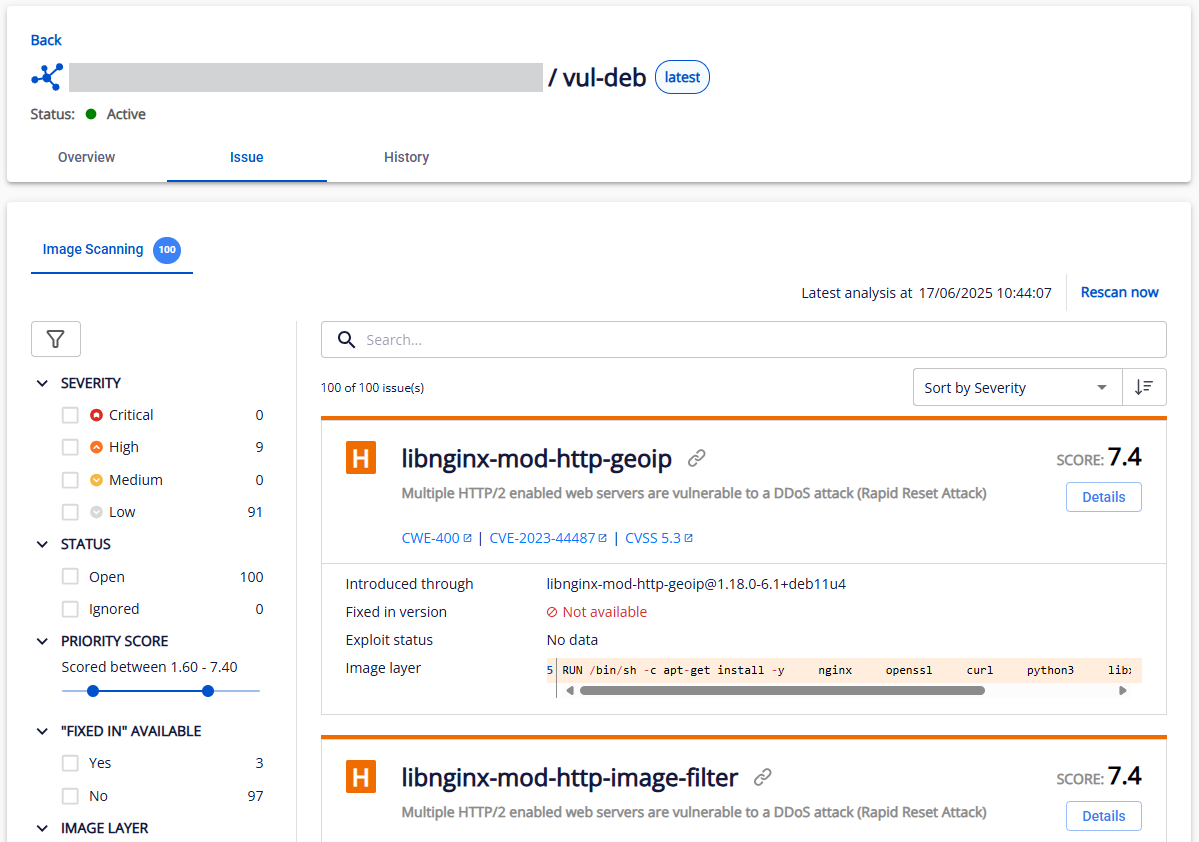This screenshot has height=842, width=1199.
Task: Open the CVE-2023-44487 link
Action: [x=548, y=538]
